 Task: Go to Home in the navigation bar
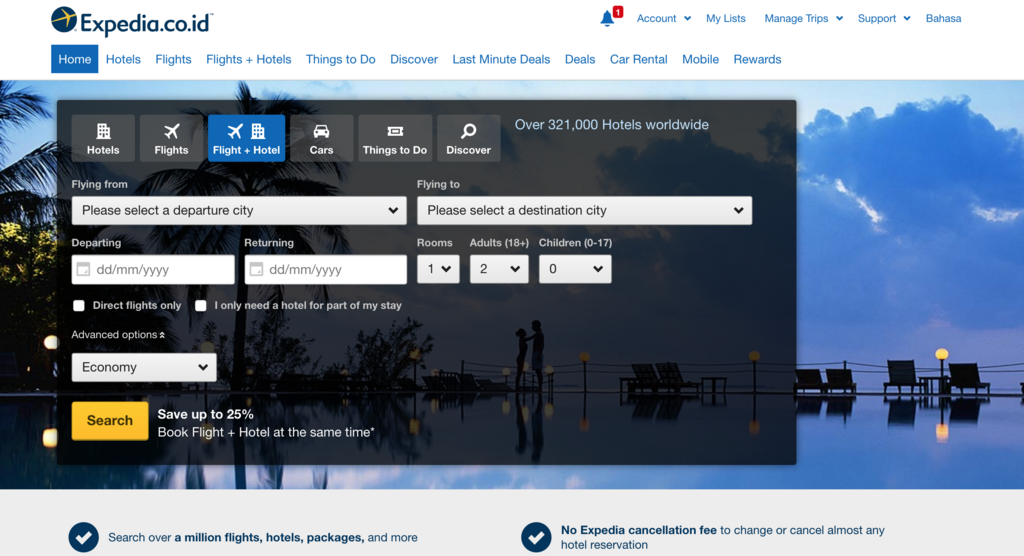74,59
